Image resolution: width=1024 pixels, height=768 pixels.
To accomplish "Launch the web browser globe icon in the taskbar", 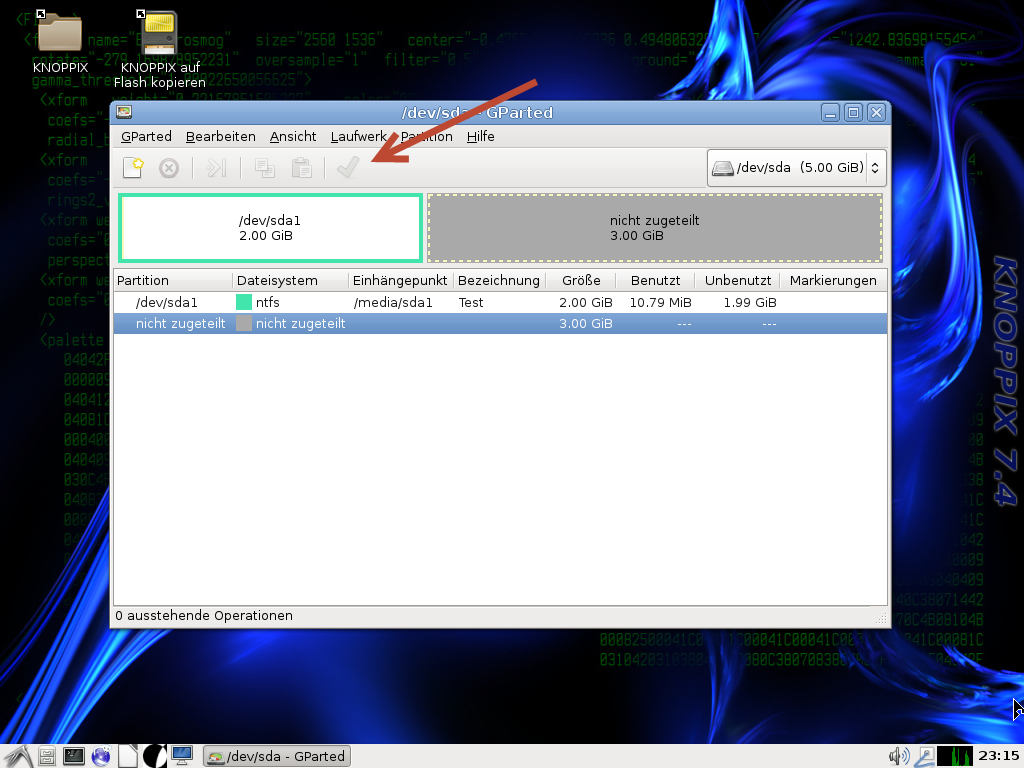I will click(101, 756).
